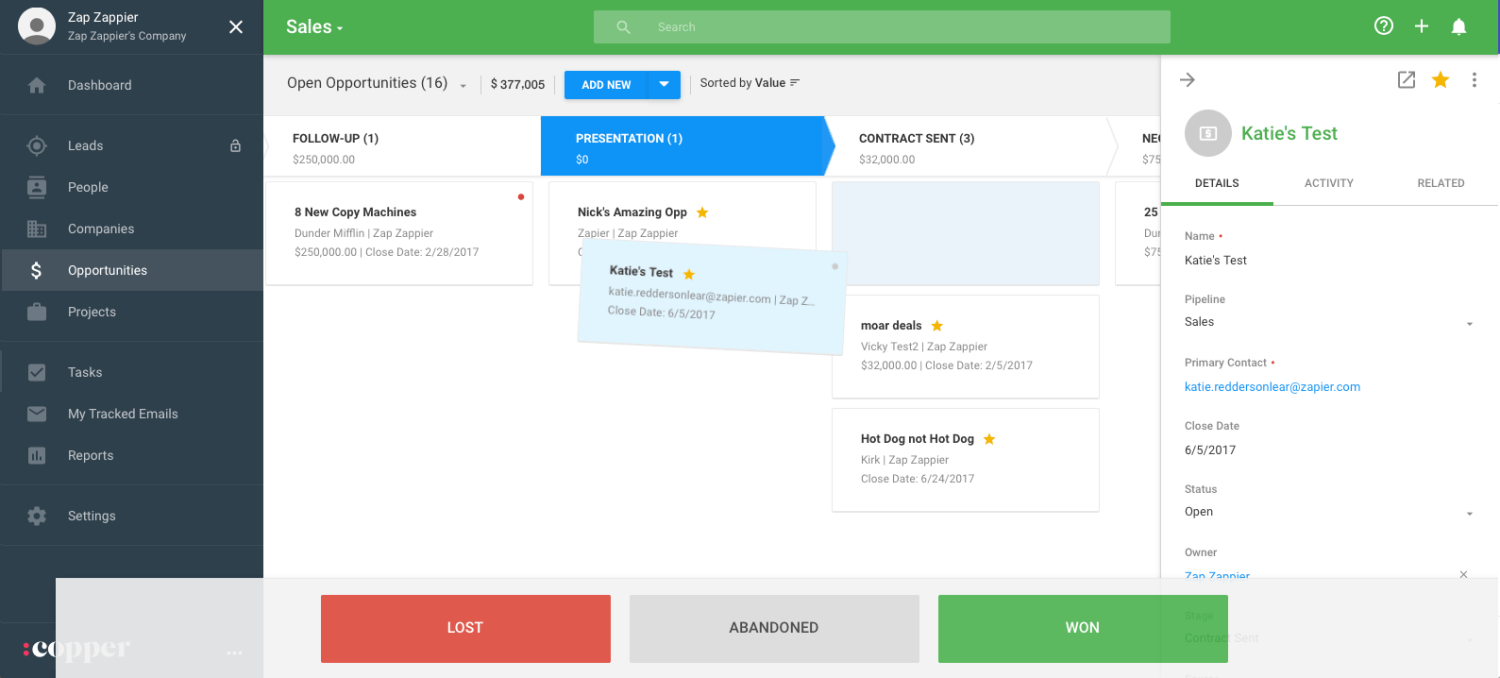Open the Pipeline dropdown showing Sales
This screenshot has width=1500, height=678.
pyautogui.click(x=1469, y=323)
